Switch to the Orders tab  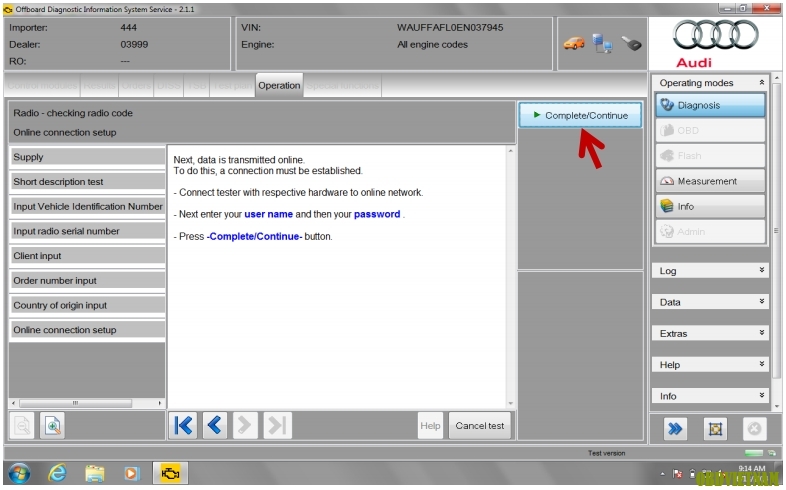tap(136, 86)
